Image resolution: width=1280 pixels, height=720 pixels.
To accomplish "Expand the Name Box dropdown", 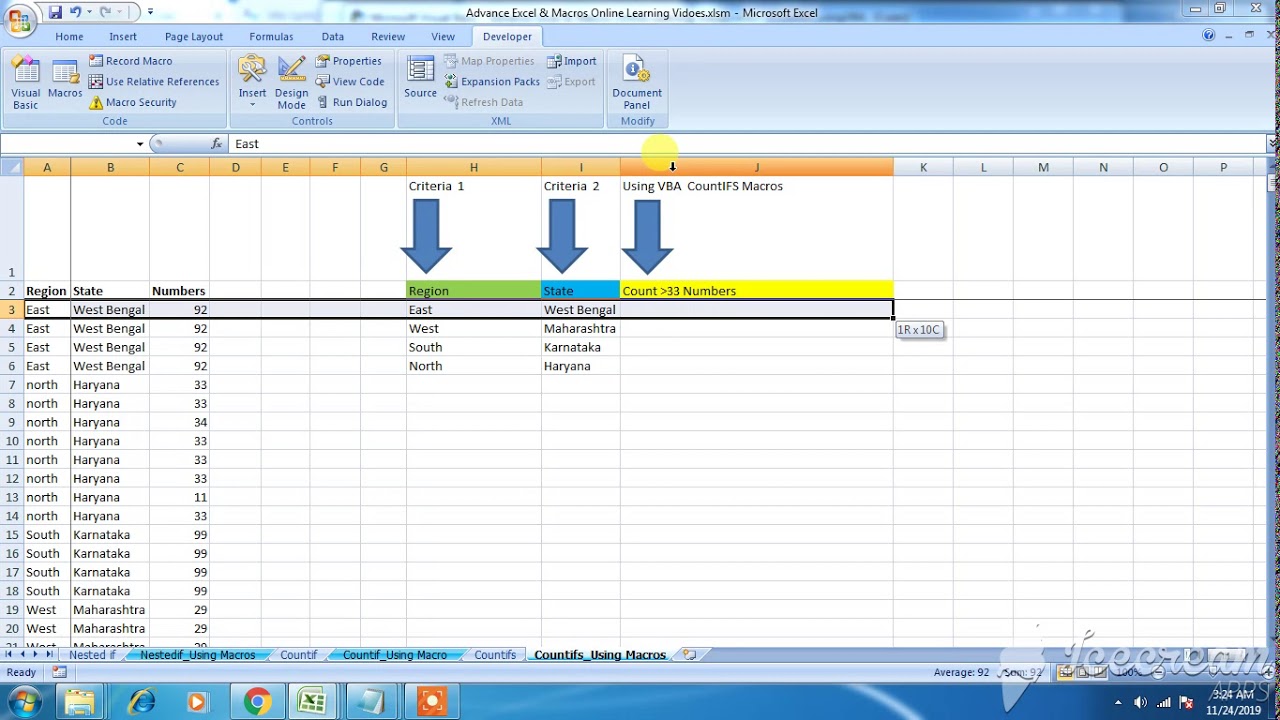I will (x=140, y=144).
